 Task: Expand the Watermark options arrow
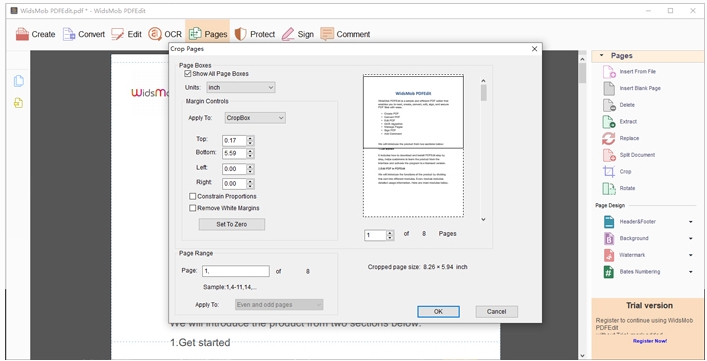(x=691, y=255)
